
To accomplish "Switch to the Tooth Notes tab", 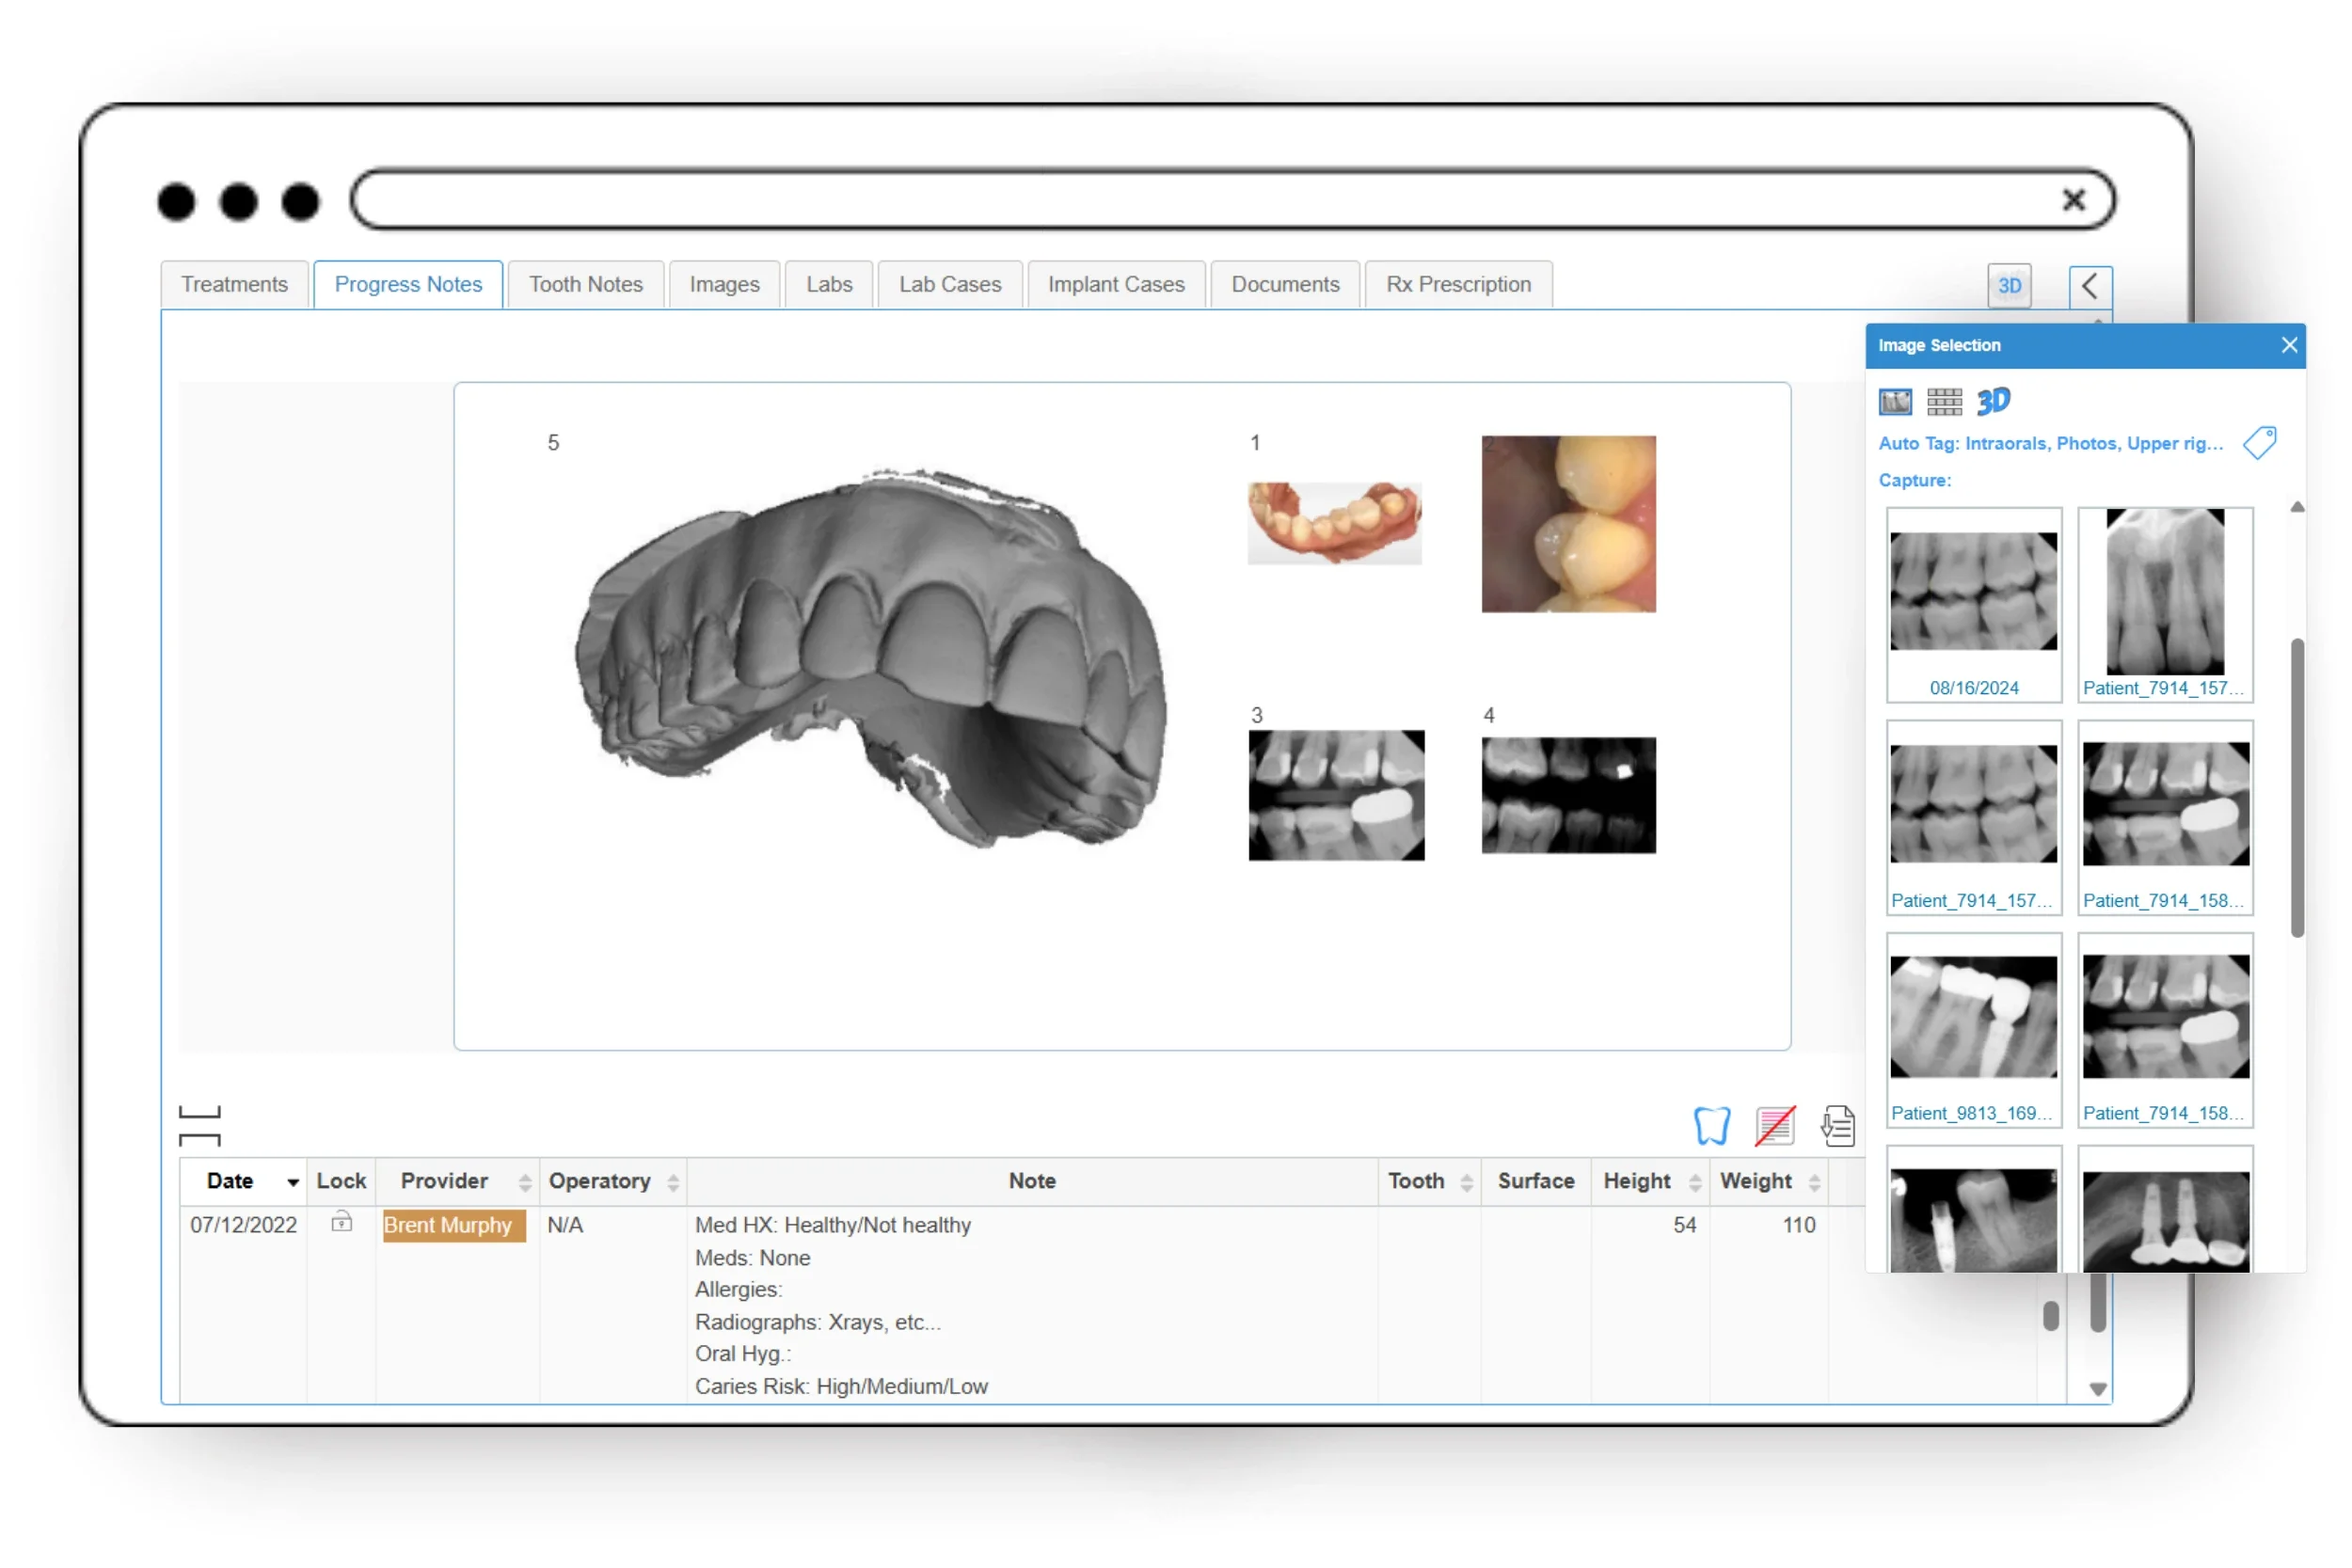I will tap(585, 285).
